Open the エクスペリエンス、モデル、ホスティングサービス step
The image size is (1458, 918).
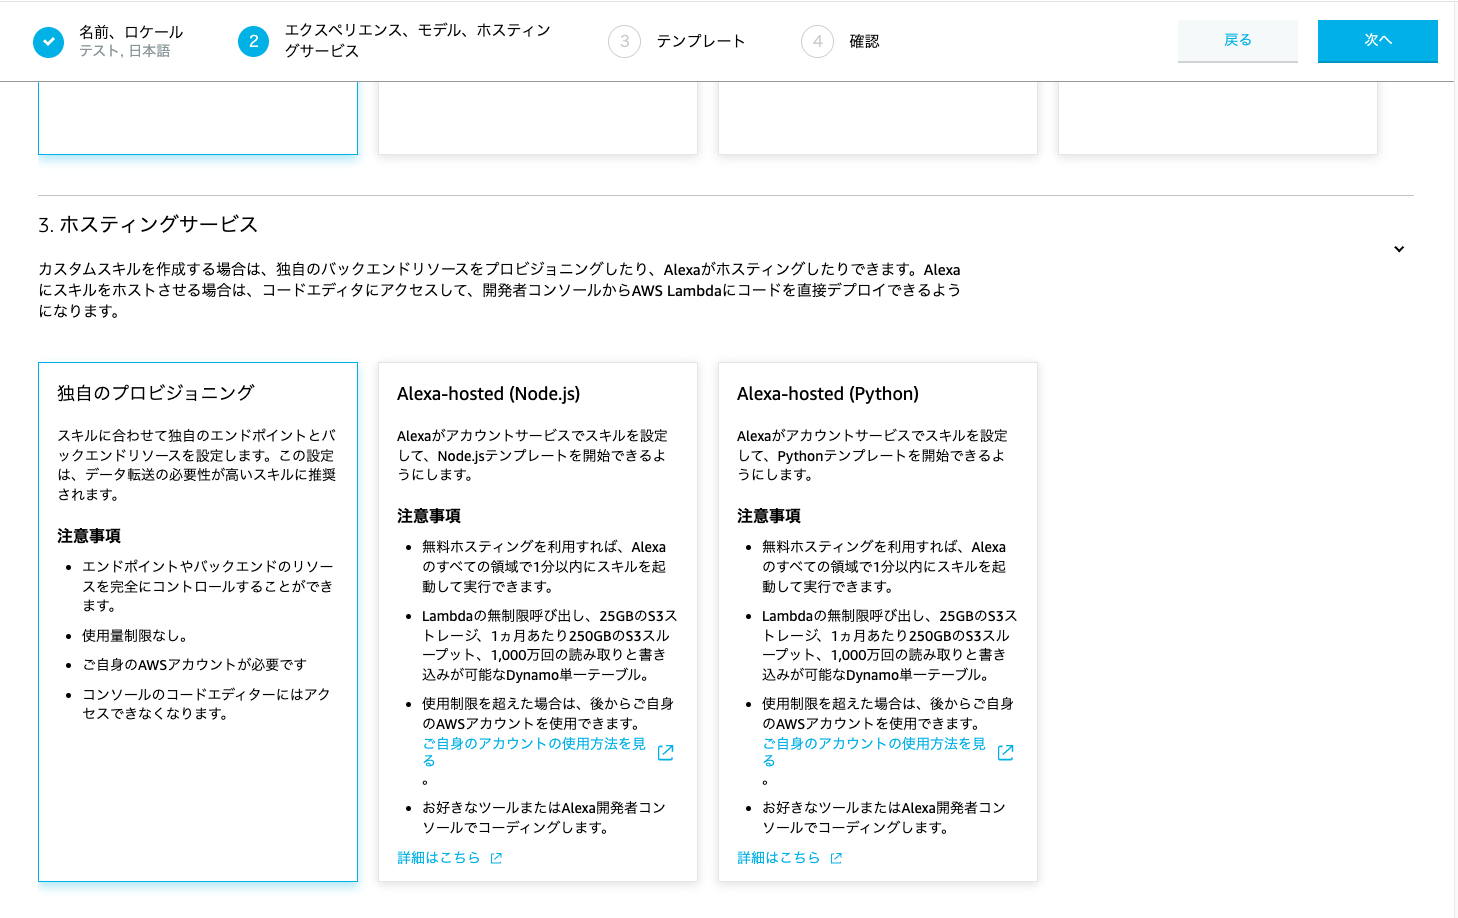tap(417, 41)
